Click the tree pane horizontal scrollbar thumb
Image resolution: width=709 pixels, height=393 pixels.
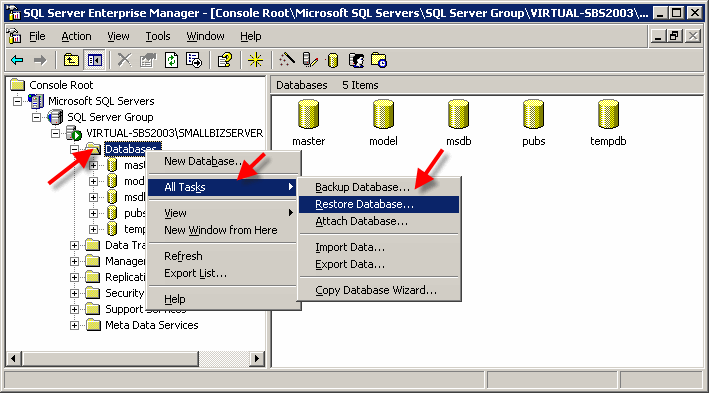109,359
